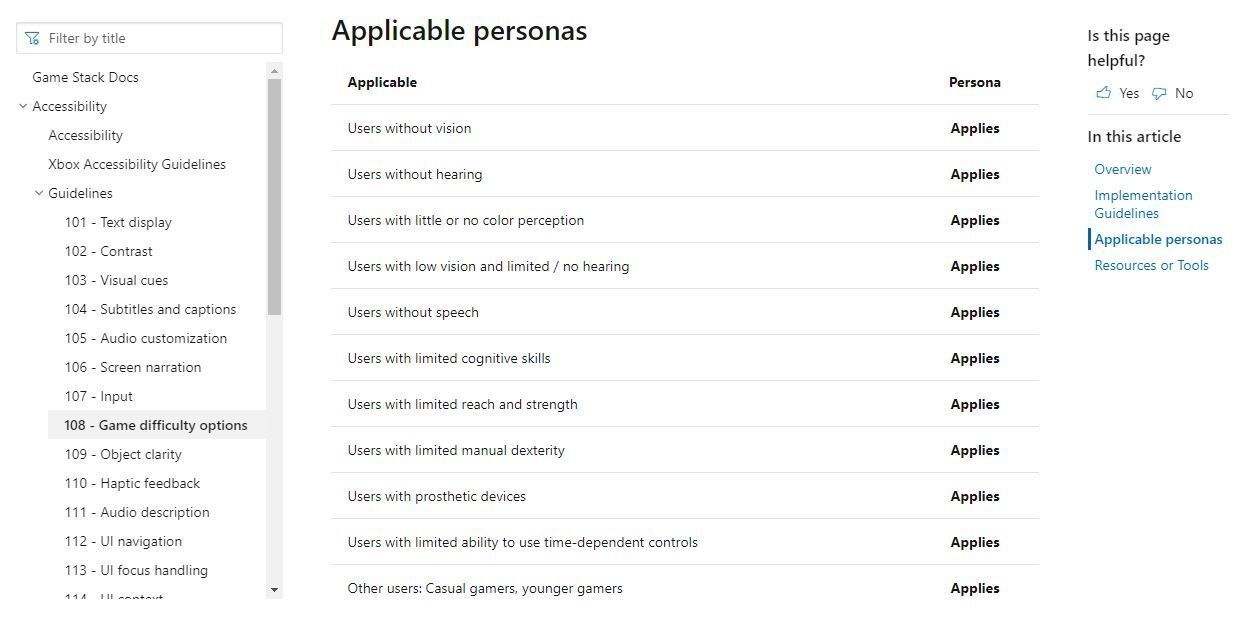Open 106 - Screen narration guideline
The image size is (1247, 619).
(133, 367)
